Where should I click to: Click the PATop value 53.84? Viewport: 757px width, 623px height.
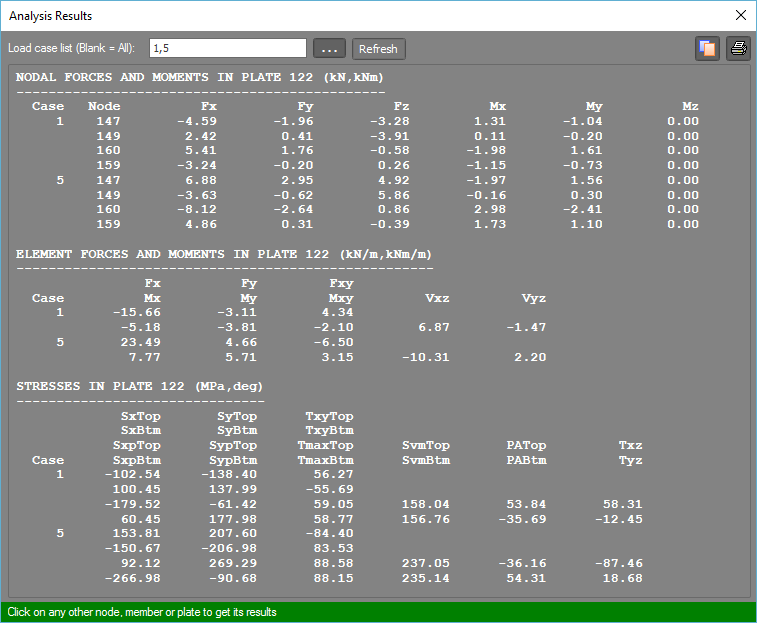(526, 504)
